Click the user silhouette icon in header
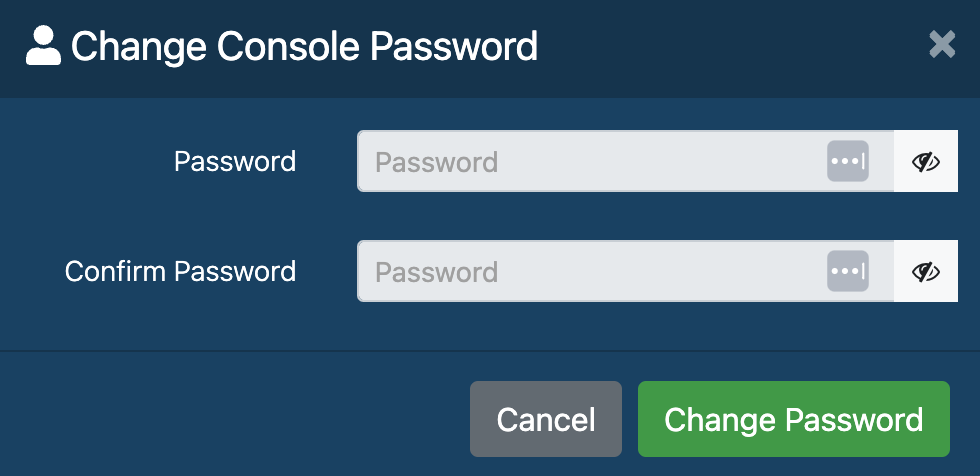This screenshot has height=476, width=980. click(x=43, y=46)
